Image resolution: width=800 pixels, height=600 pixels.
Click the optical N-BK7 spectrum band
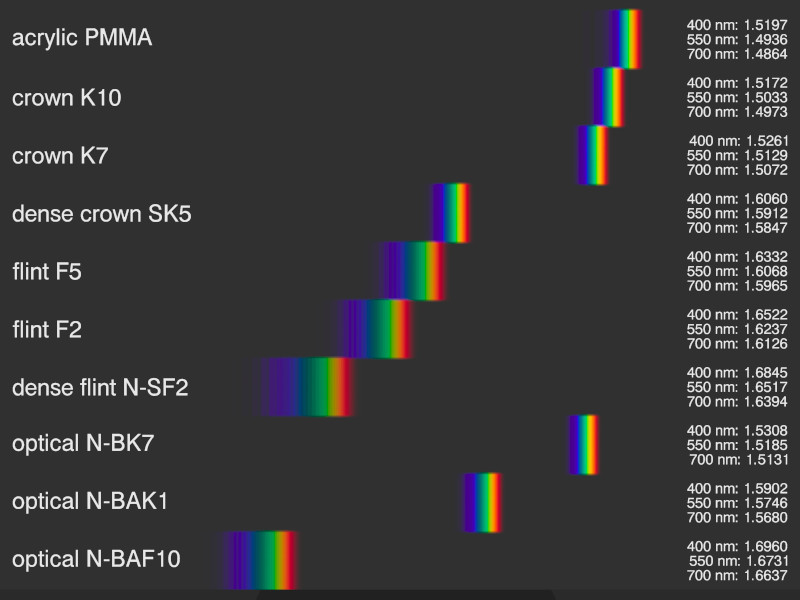pyautogui.click(x=583, y=444)
